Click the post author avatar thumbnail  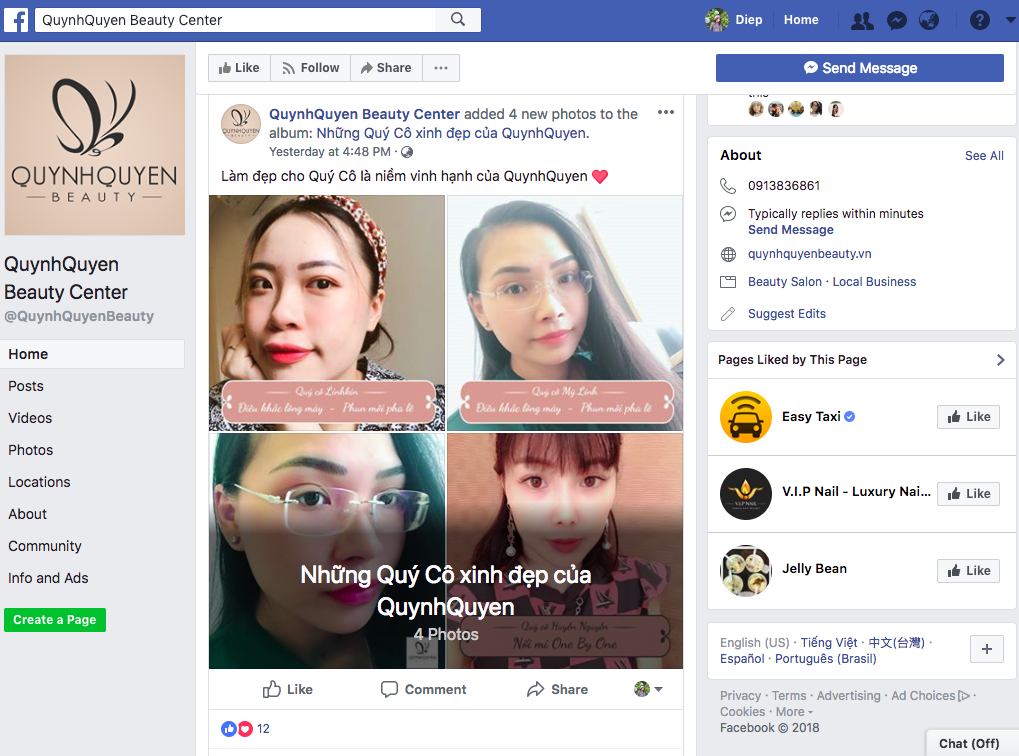click(241, 124)
